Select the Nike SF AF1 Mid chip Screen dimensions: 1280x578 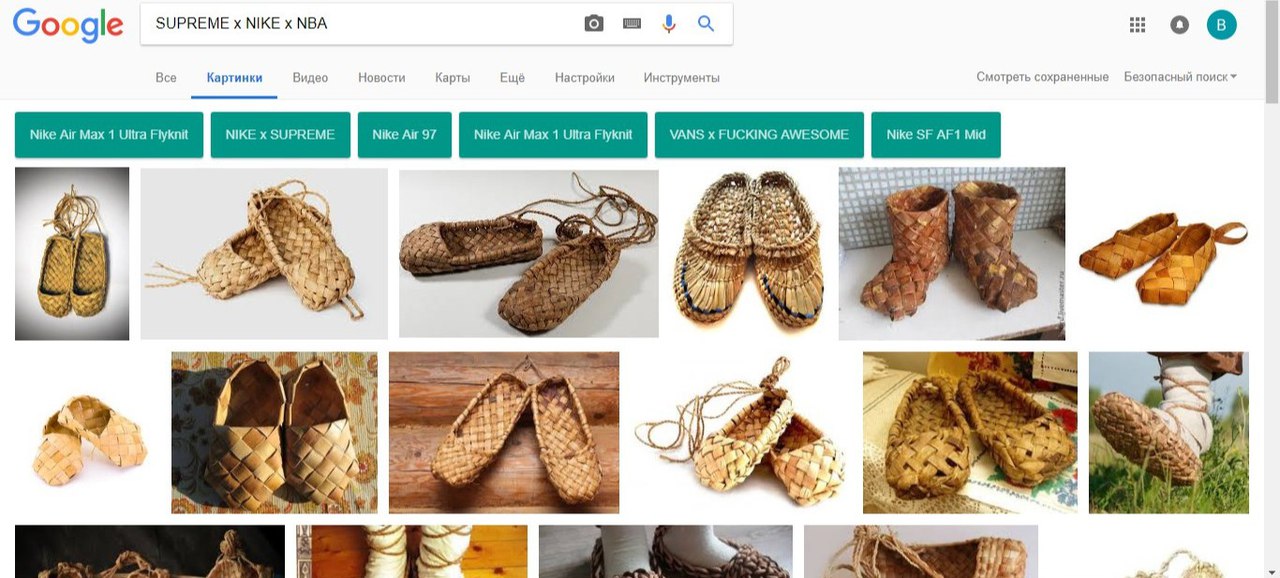(x=935, y=135)
